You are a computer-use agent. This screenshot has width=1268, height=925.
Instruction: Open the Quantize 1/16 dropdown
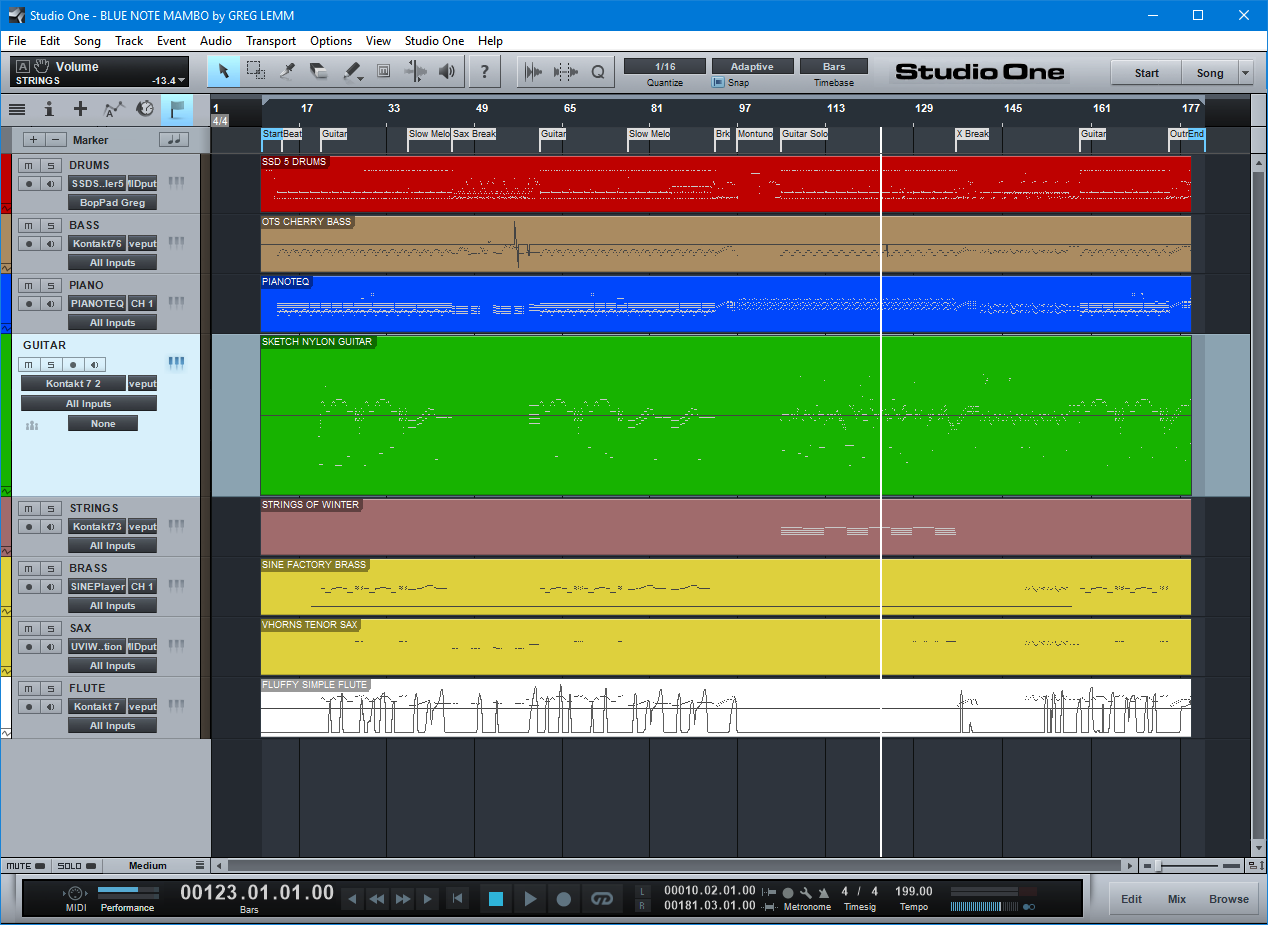pyautogui.click(x=665, y=66)
